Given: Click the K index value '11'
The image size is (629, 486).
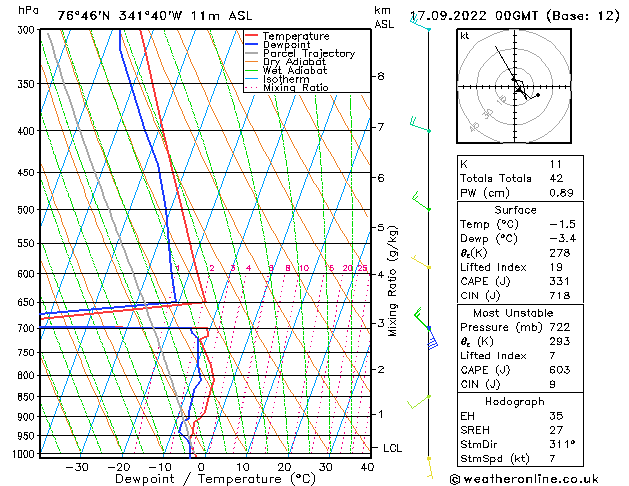Looking at the screenshot, I should [556, 164].
